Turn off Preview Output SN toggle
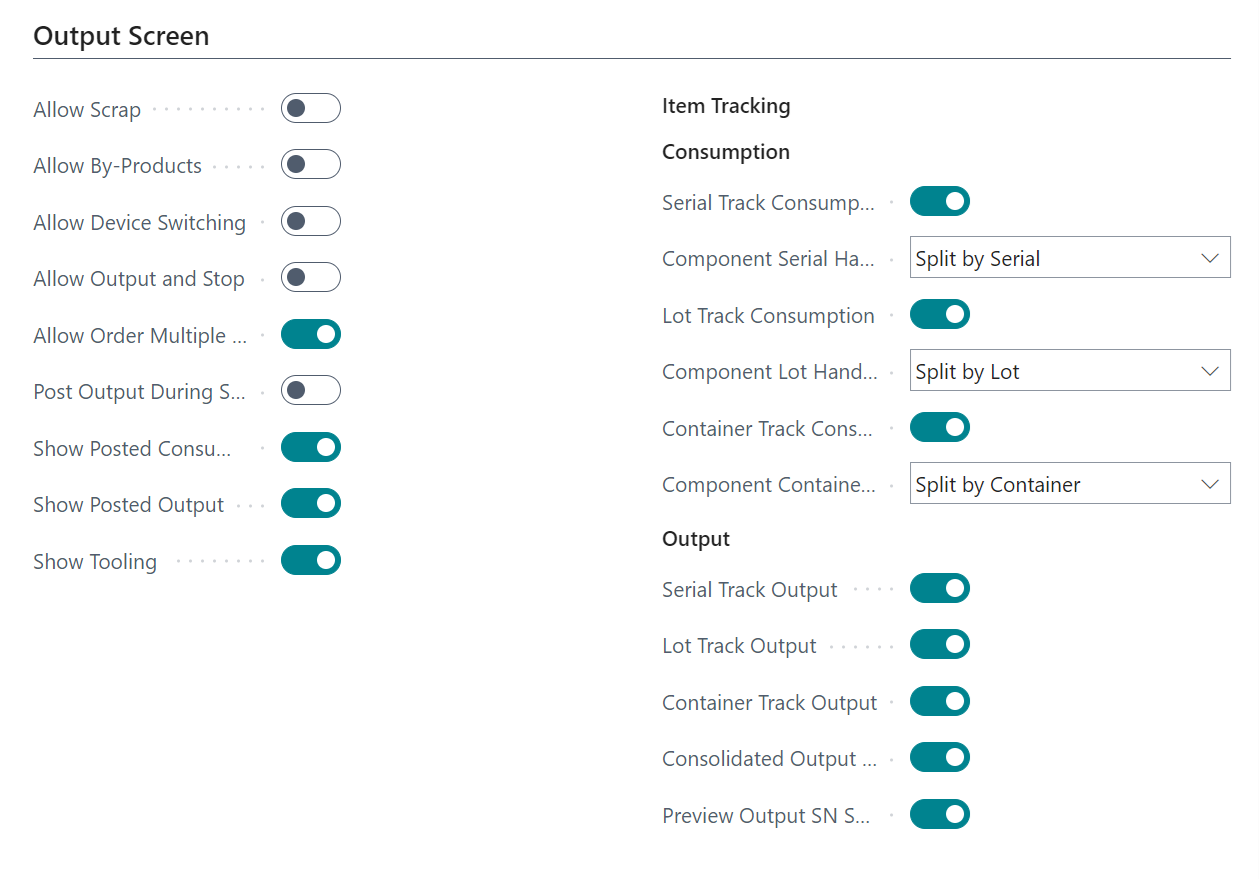Image resolution: width=1259 pixels, height=879 pixels. pyautogui.click(x=939, y=815)
